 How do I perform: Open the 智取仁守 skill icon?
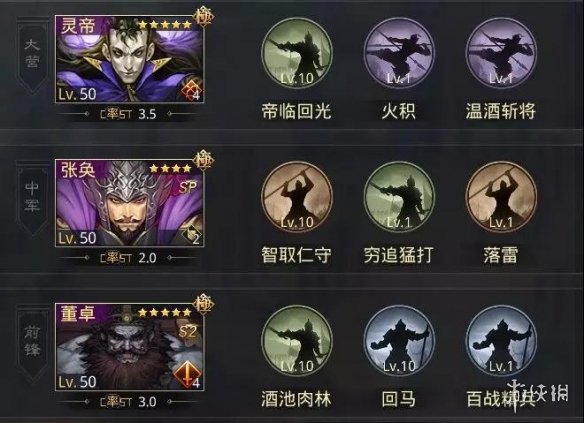(x=296, y=197)
